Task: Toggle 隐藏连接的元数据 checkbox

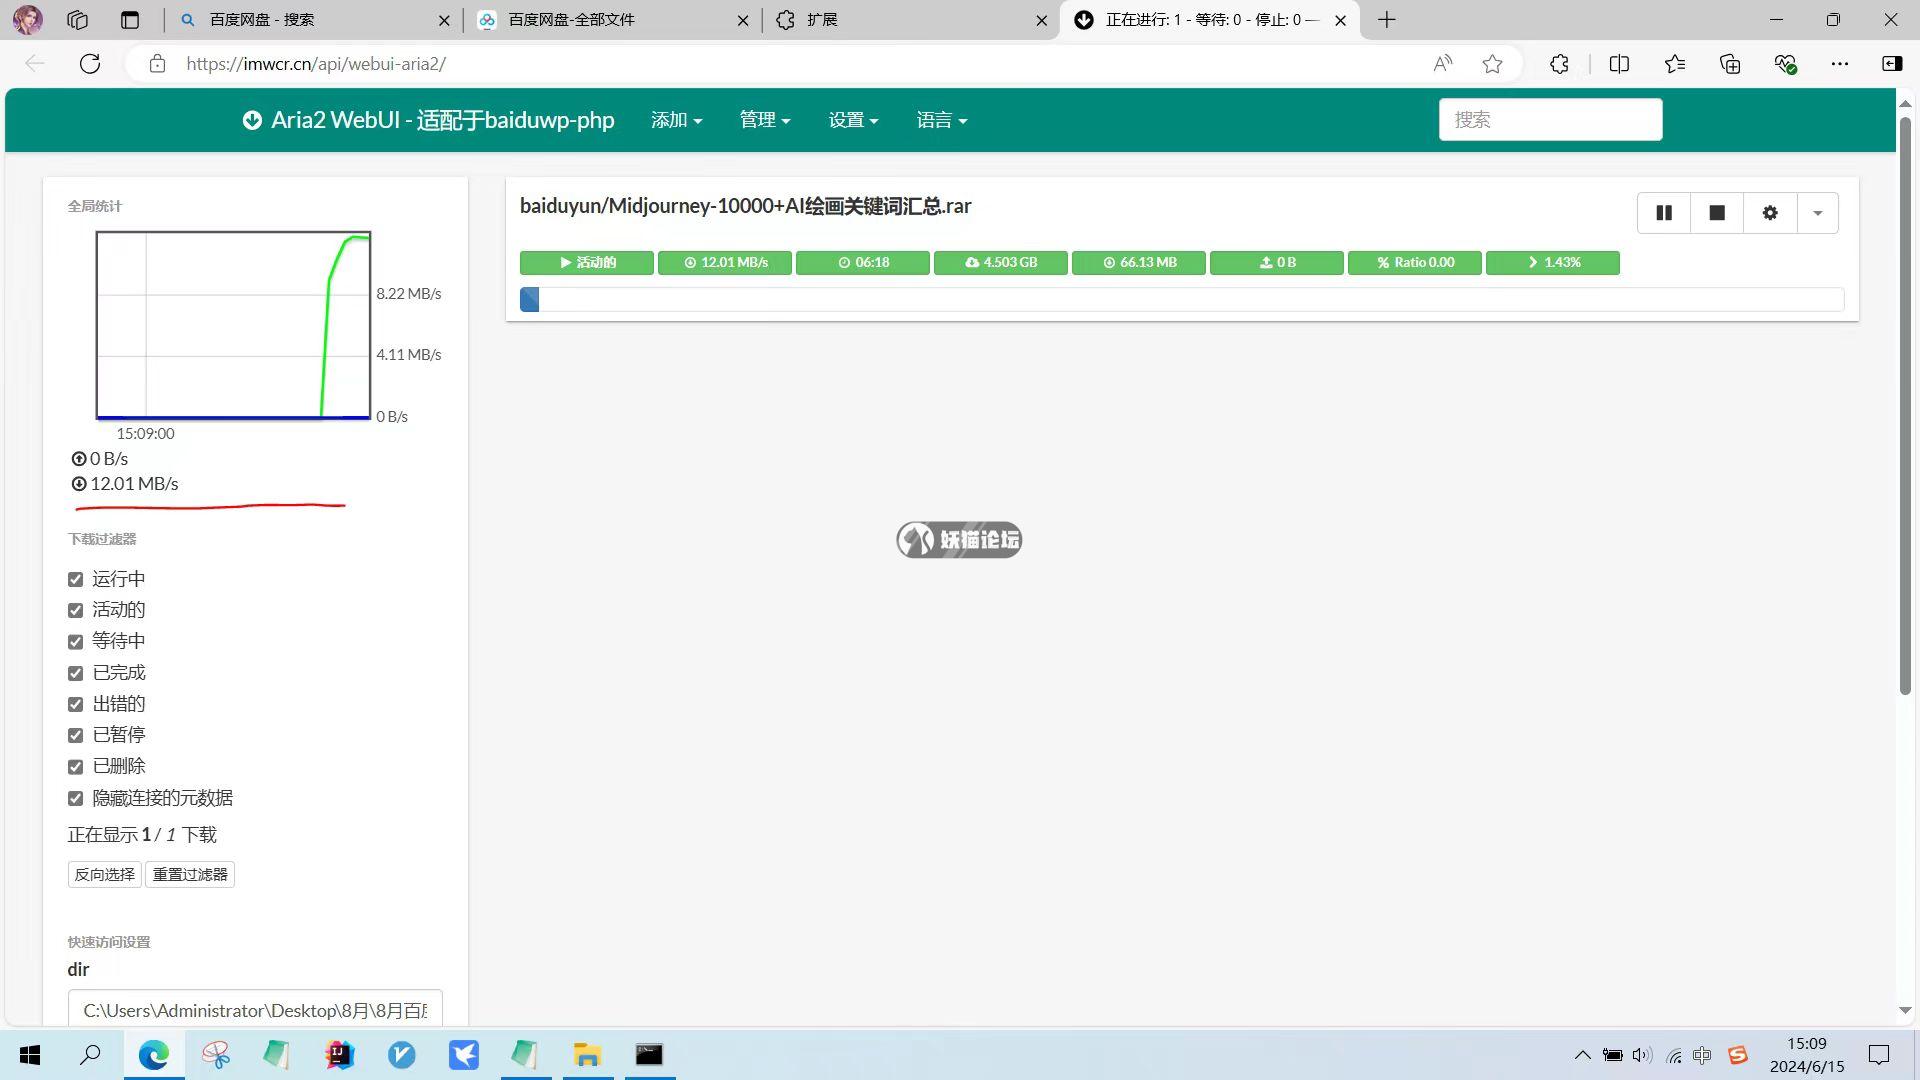Action: (x=75, y=798)
